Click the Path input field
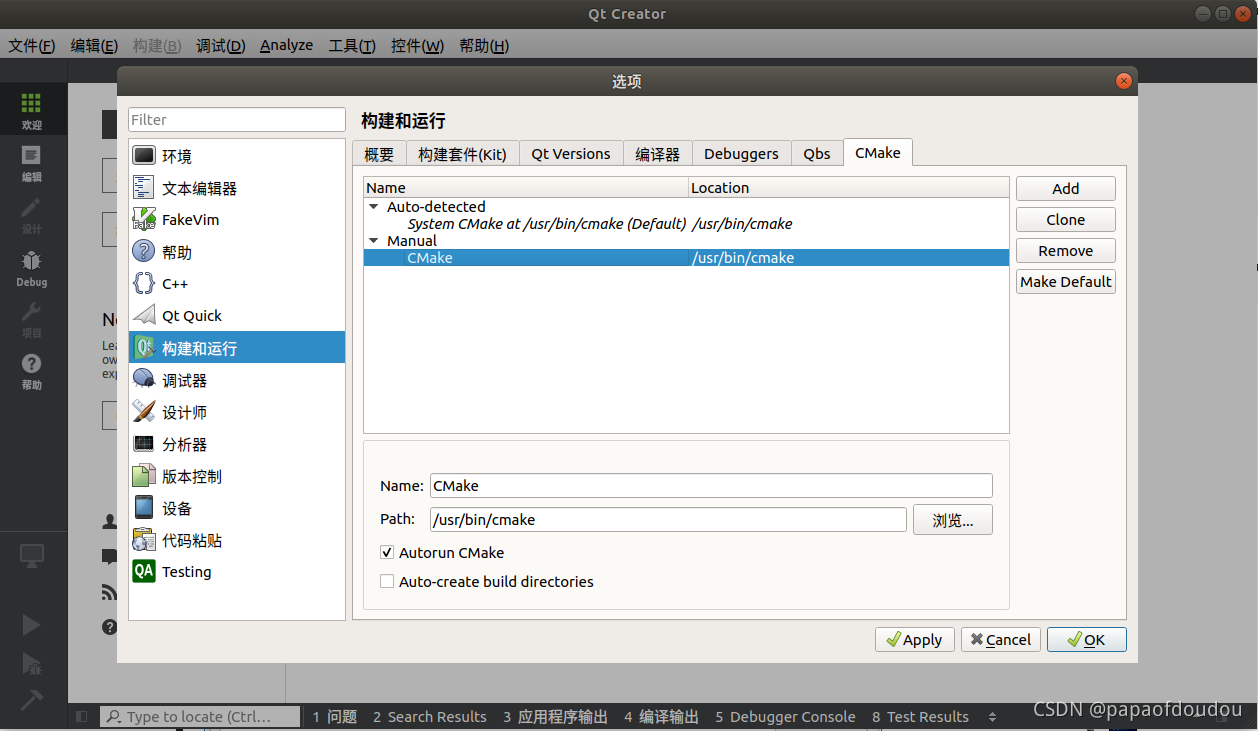 tap(668, 520)
